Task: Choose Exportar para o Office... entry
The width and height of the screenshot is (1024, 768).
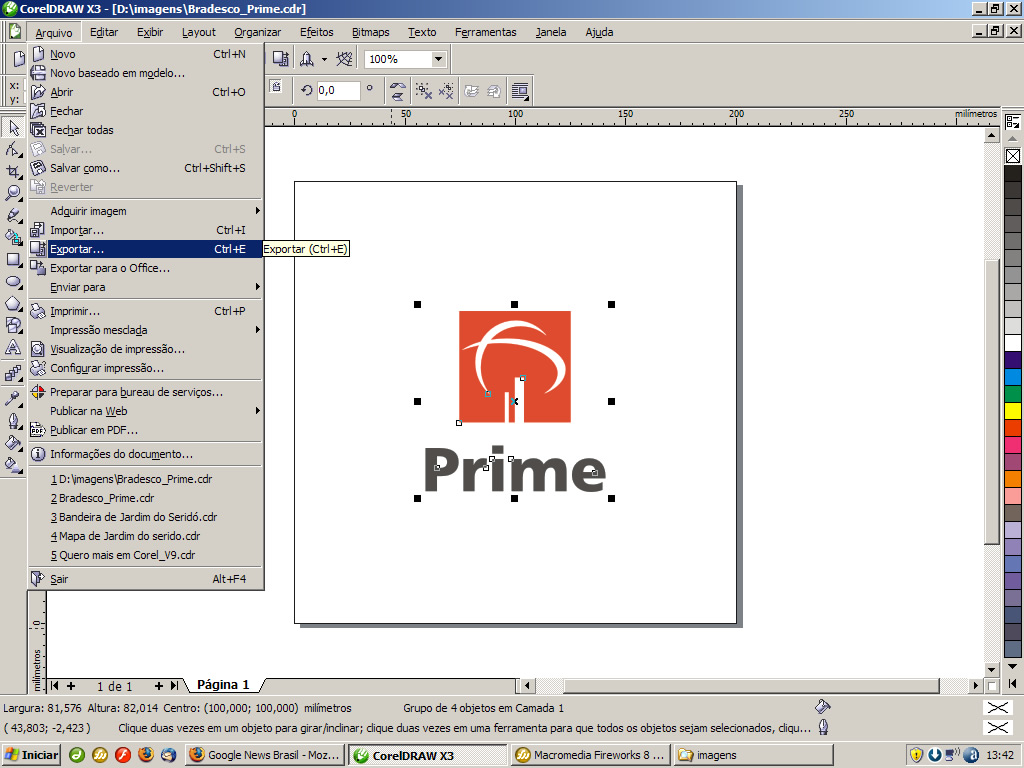Action: coord(145,268)
